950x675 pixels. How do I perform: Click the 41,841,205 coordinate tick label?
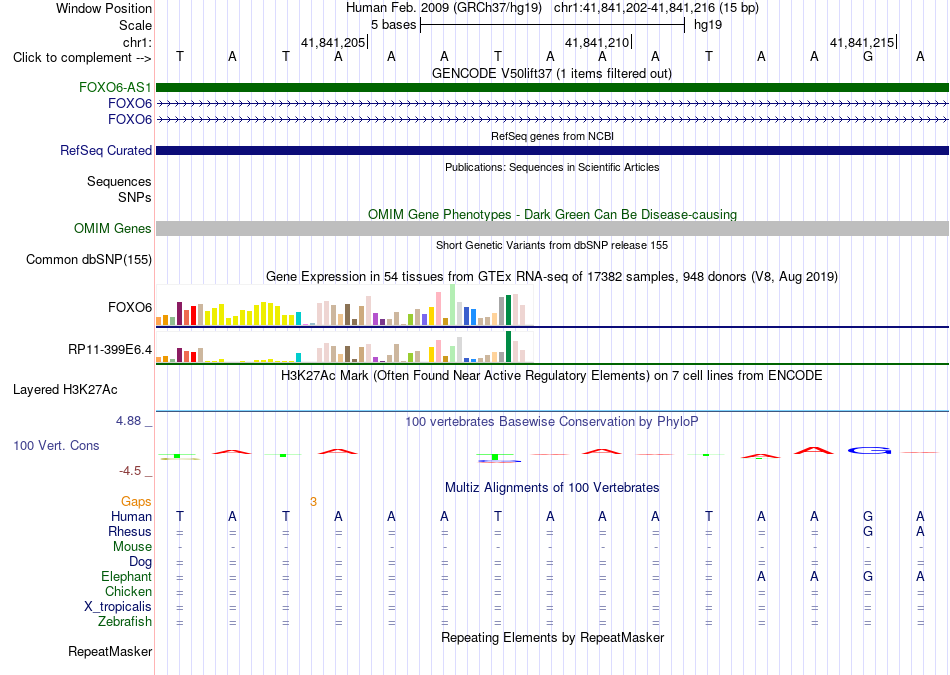coord(333,42)
